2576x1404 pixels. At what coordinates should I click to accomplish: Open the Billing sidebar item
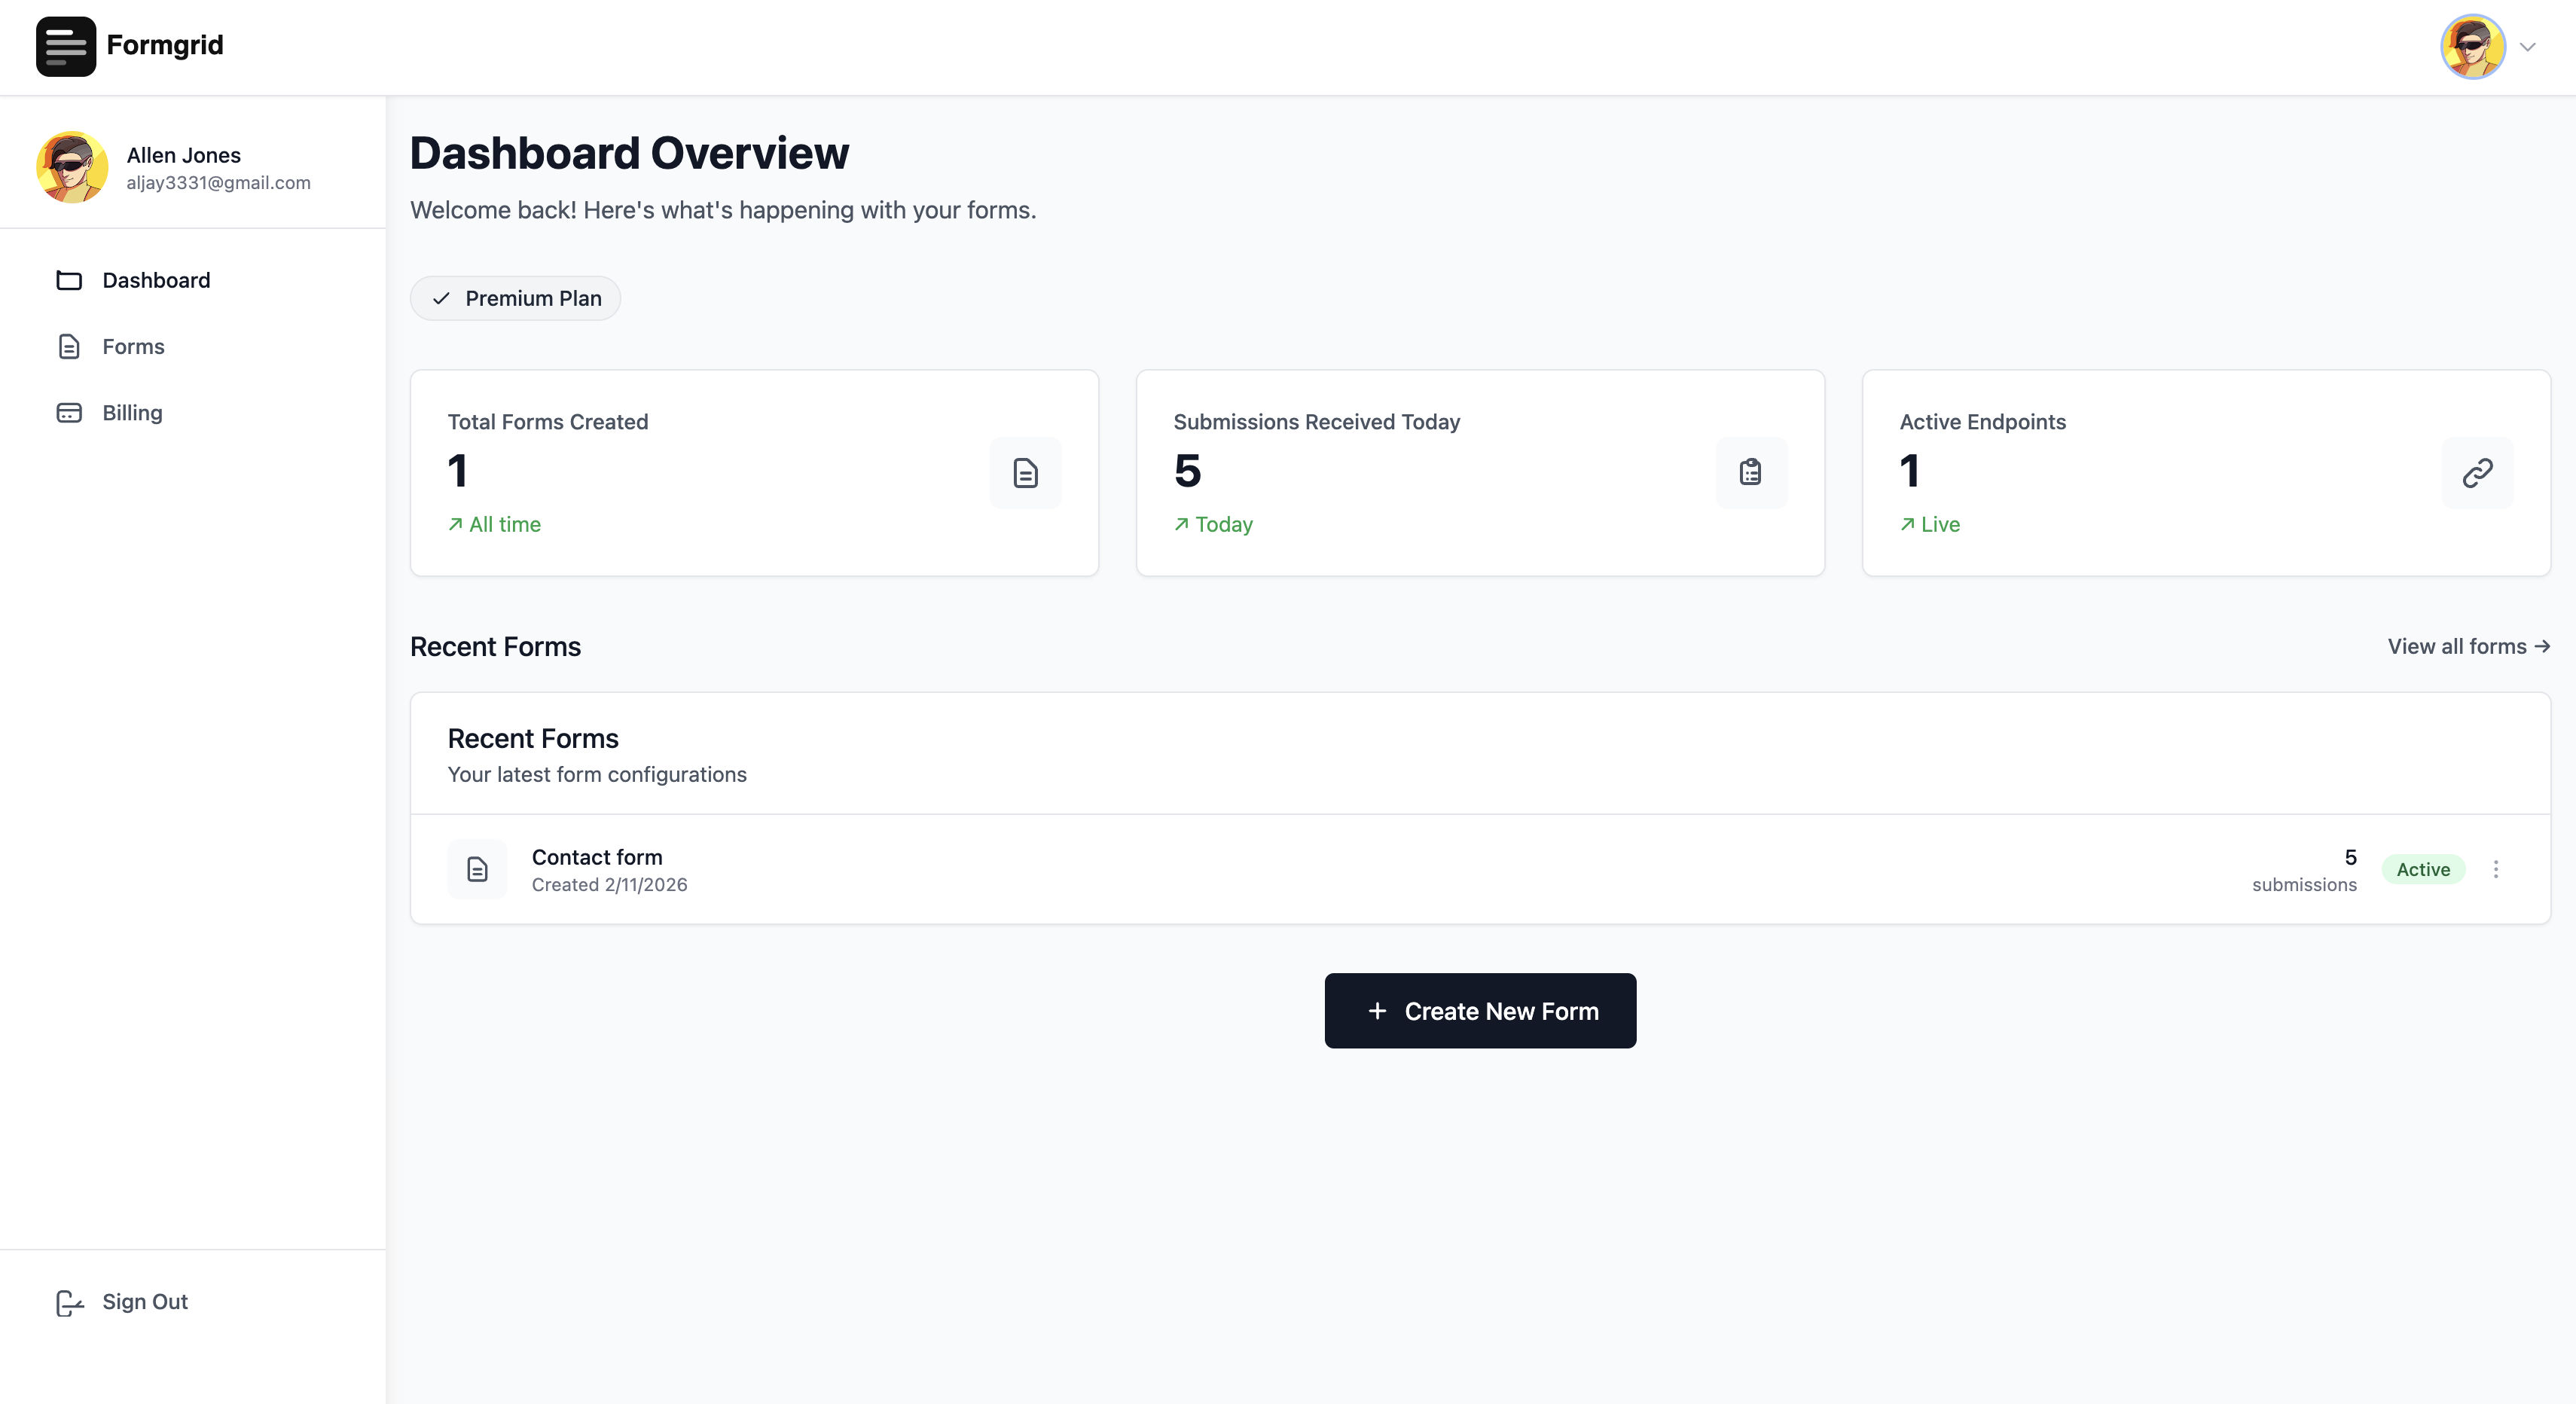(132, 413)
